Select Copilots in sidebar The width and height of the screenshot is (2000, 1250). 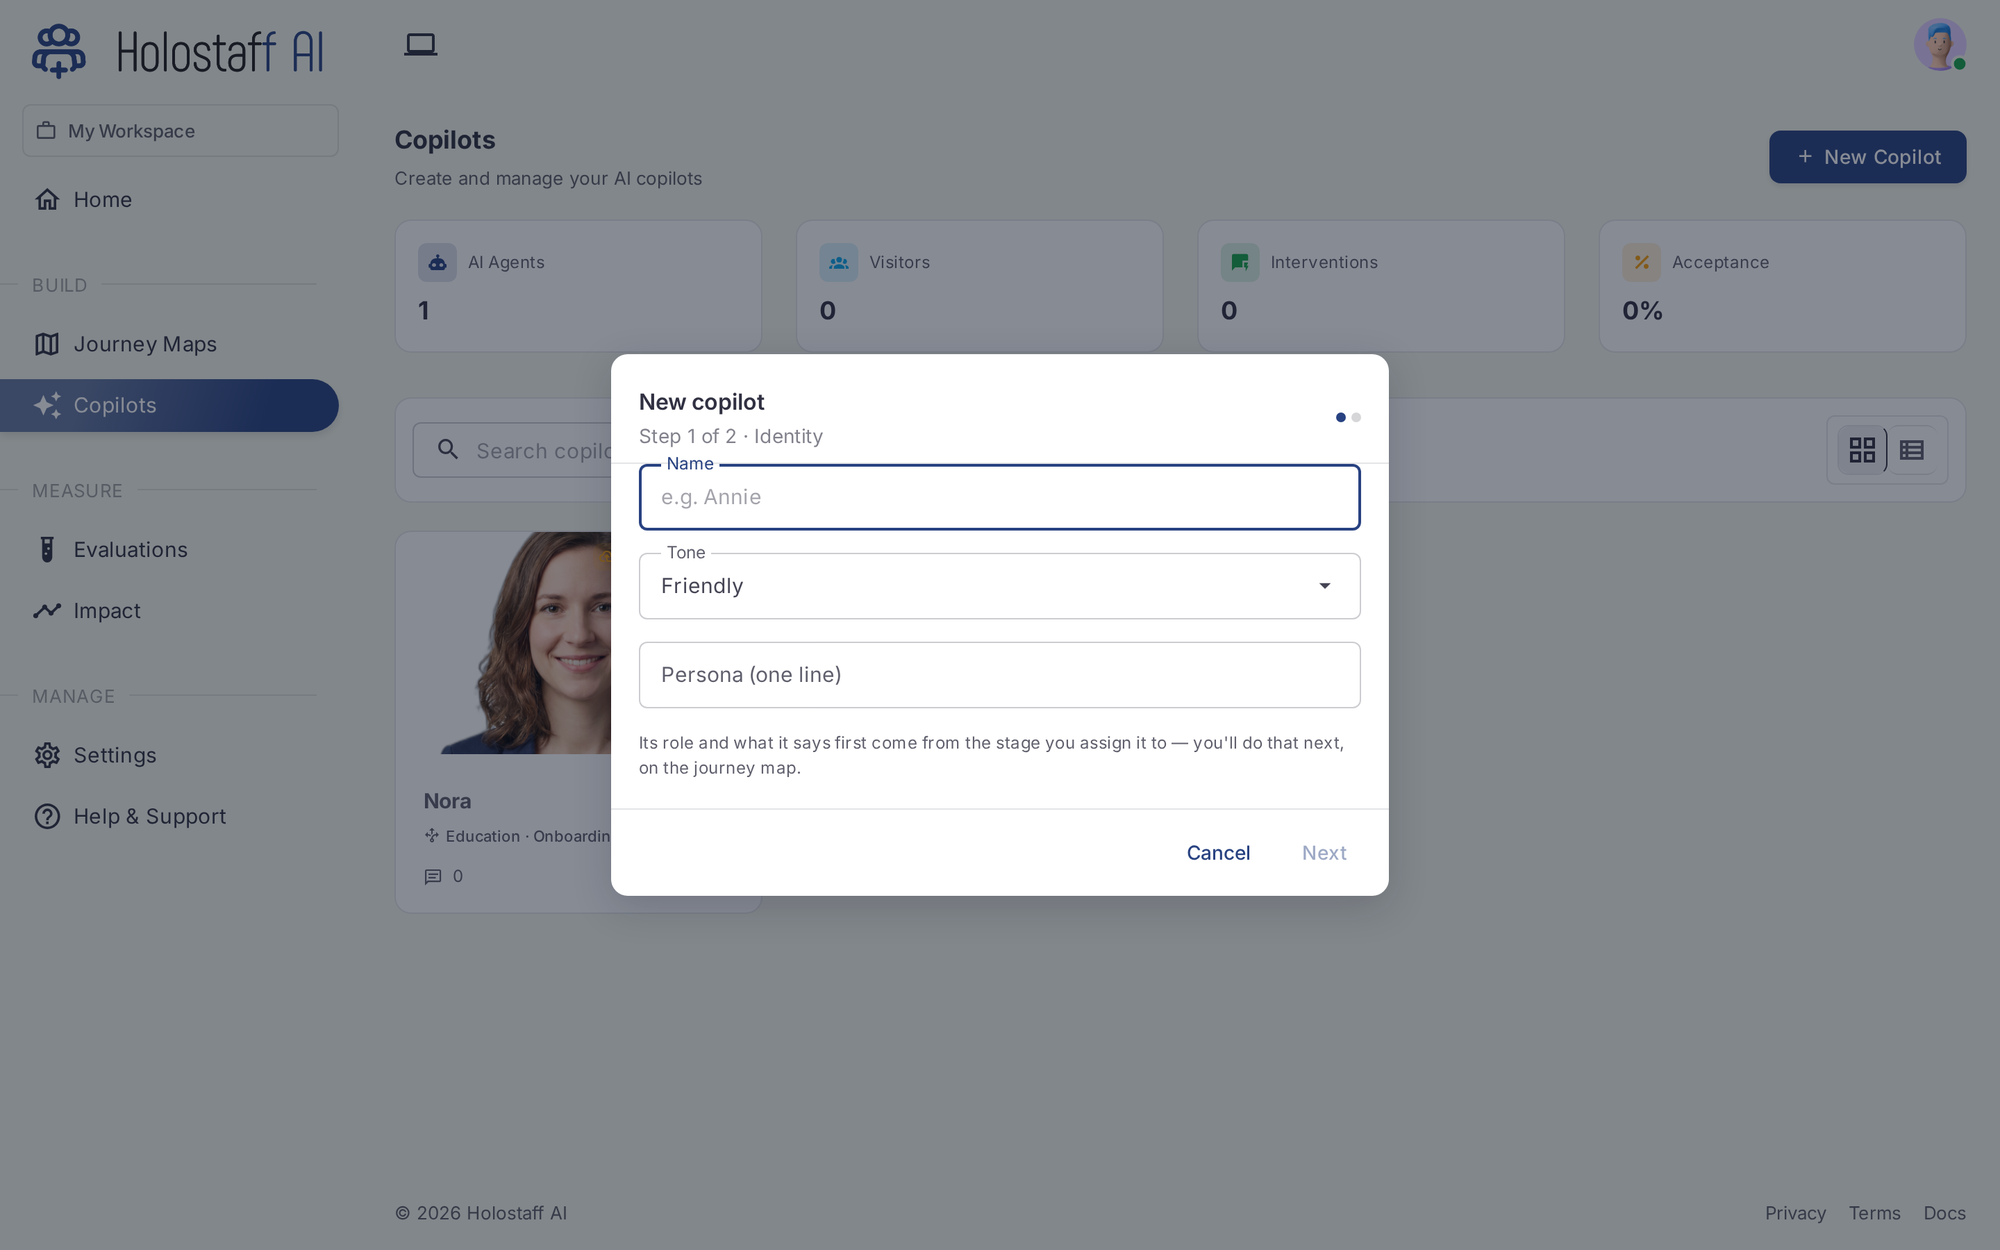(x=169, y=405)
